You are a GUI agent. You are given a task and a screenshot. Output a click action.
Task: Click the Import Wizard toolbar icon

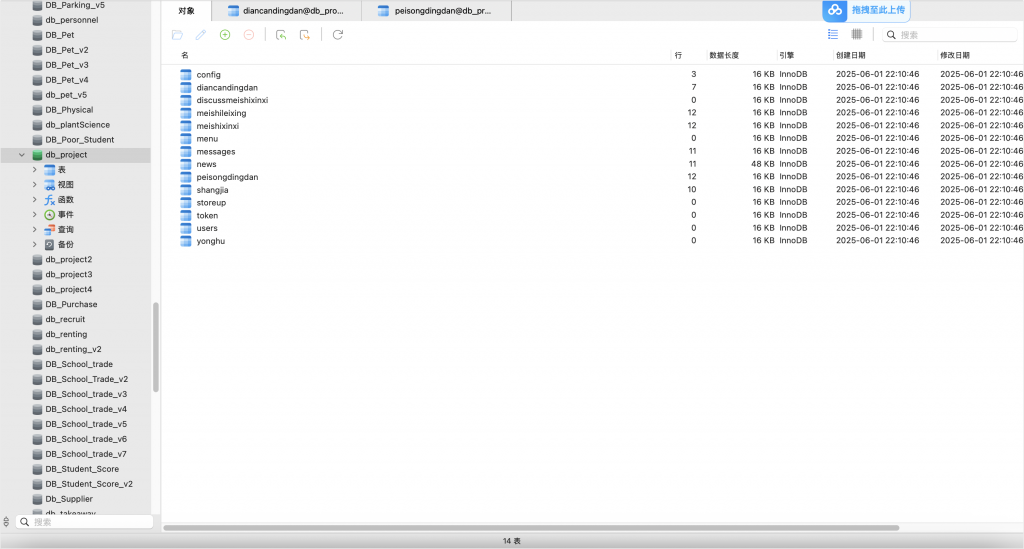coord(281,35)
